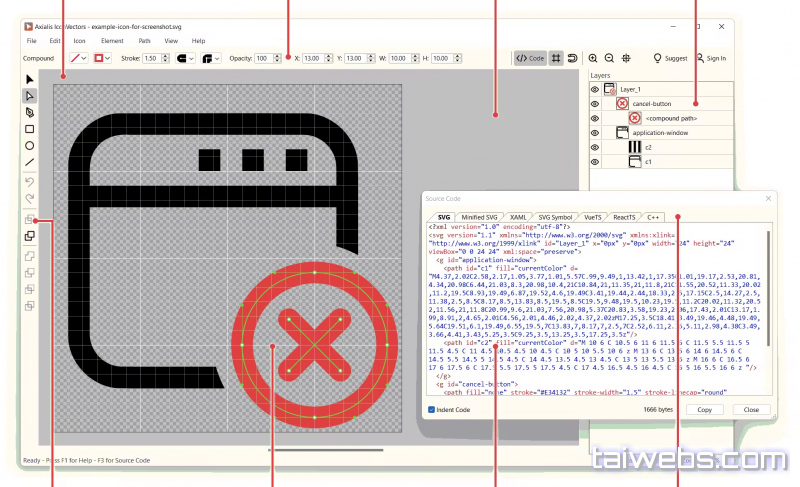The width and height of the screenshot is (800, 487).
Task: Expand the stroke line cap dropdown
Action: tap(190, 59)
